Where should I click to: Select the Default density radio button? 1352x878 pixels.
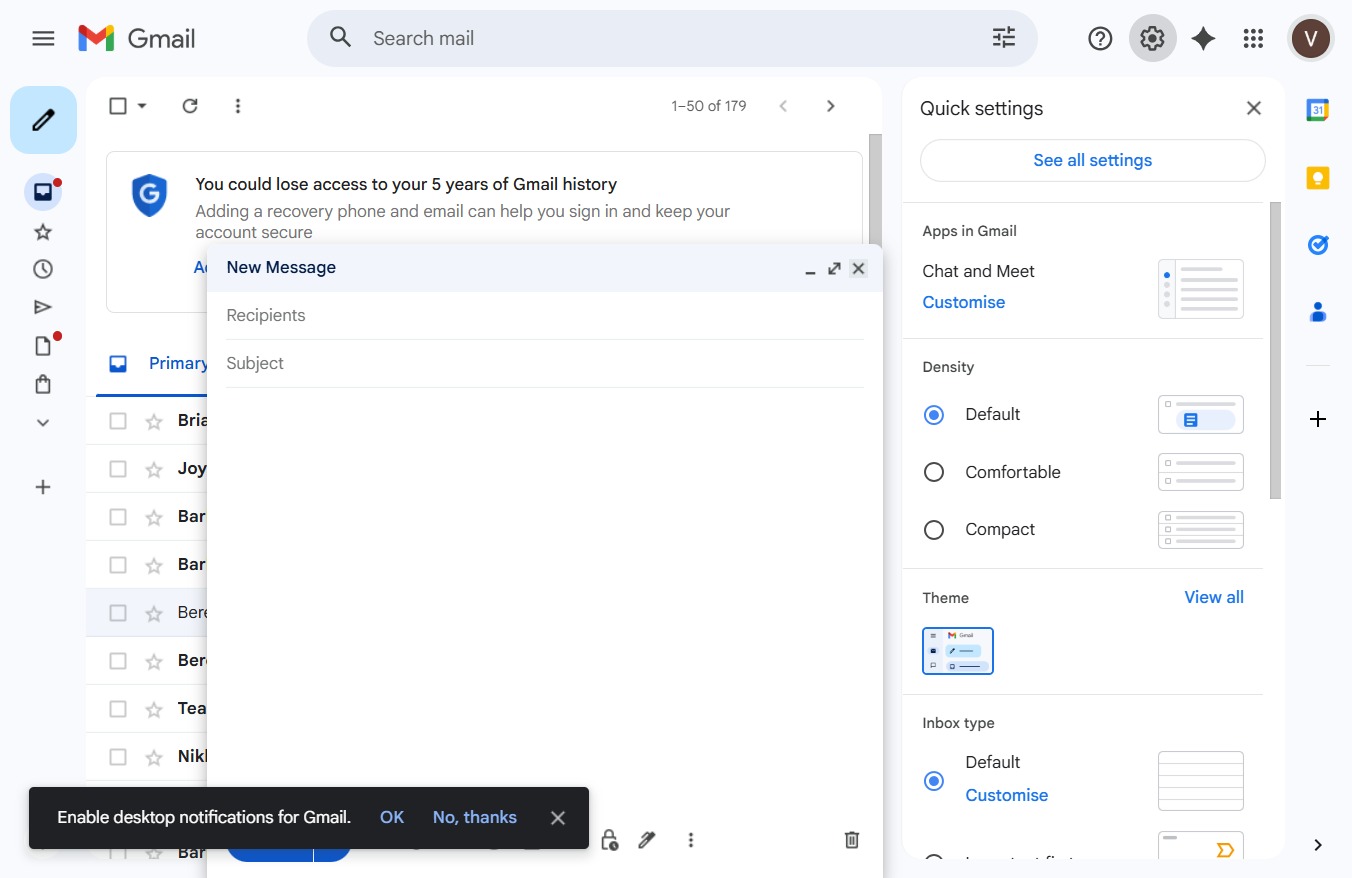(x=934, y=415)
